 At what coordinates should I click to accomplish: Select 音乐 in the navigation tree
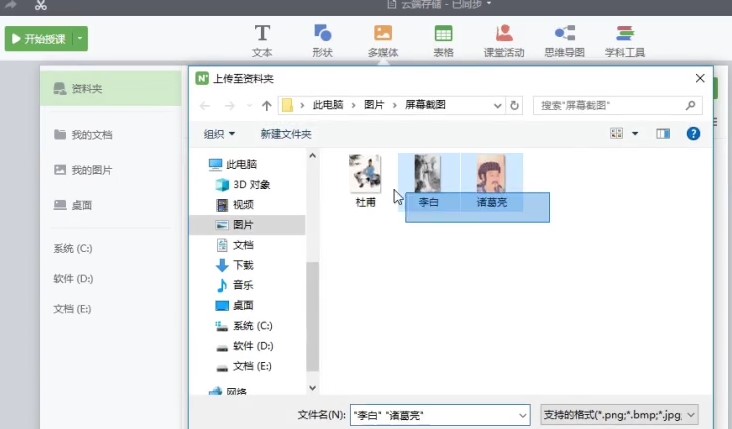[235, 285]
